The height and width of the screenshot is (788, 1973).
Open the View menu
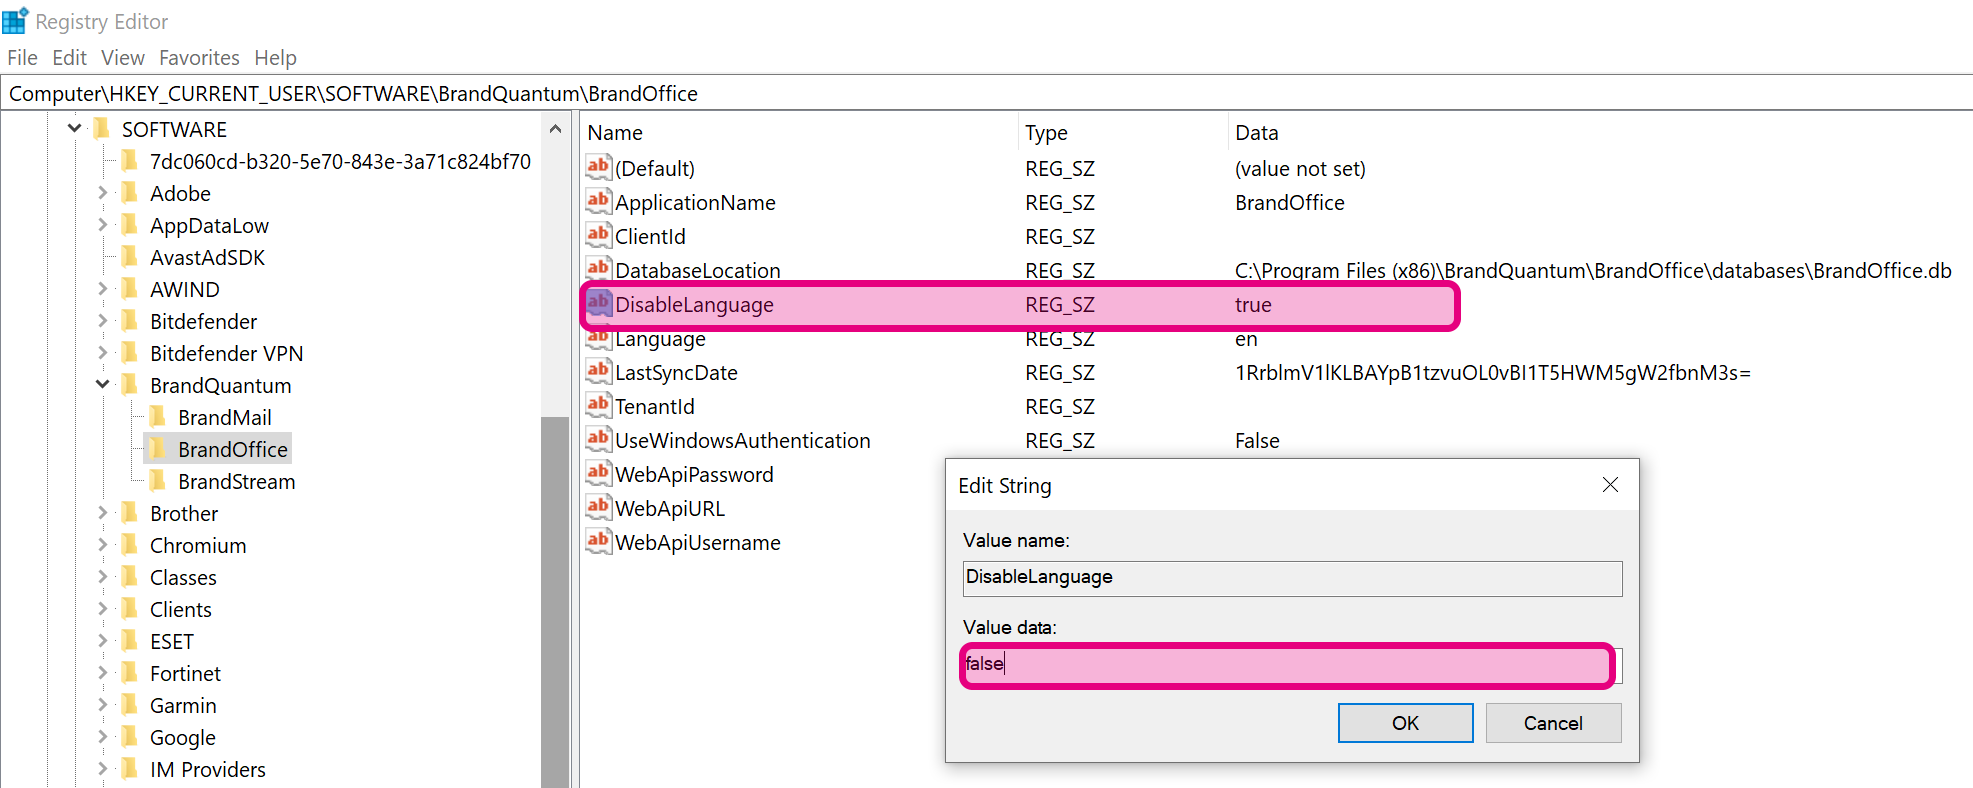click(123, 58)
